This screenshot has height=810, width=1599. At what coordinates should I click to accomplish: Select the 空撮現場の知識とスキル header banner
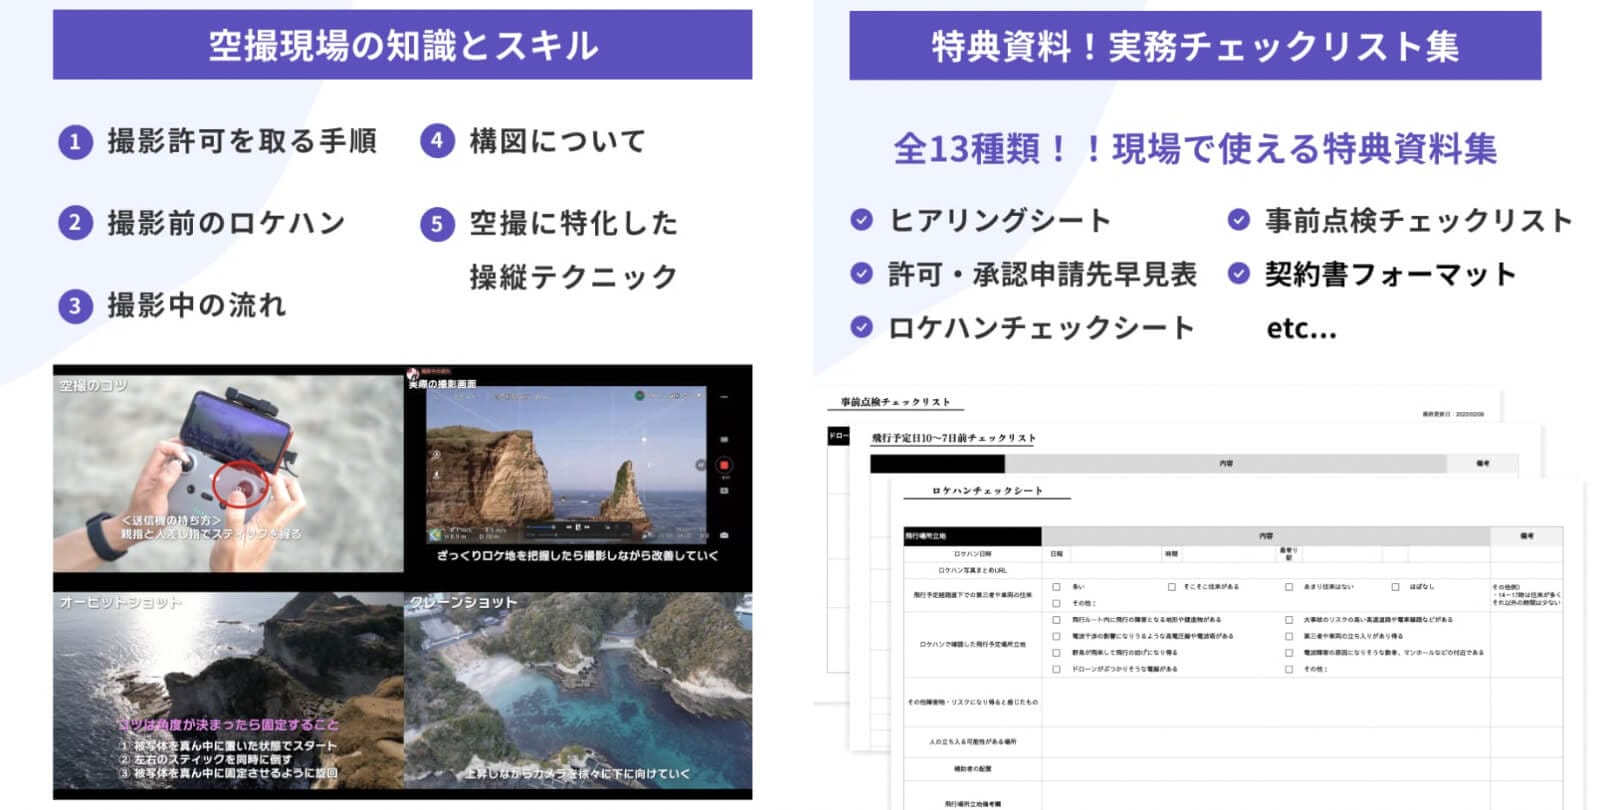[402, 45]
